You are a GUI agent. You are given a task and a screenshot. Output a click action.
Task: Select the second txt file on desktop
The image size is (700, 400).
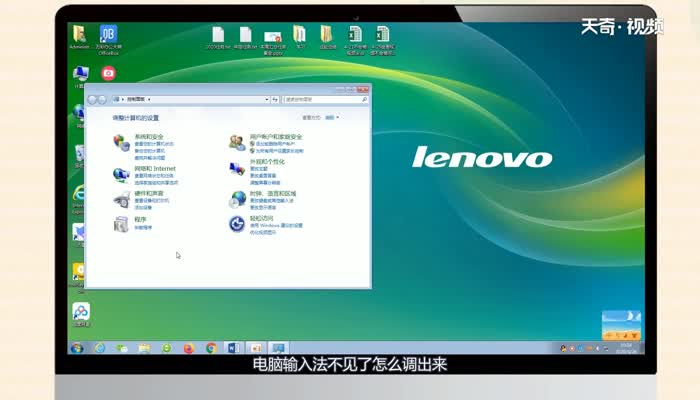click(246, 38)
